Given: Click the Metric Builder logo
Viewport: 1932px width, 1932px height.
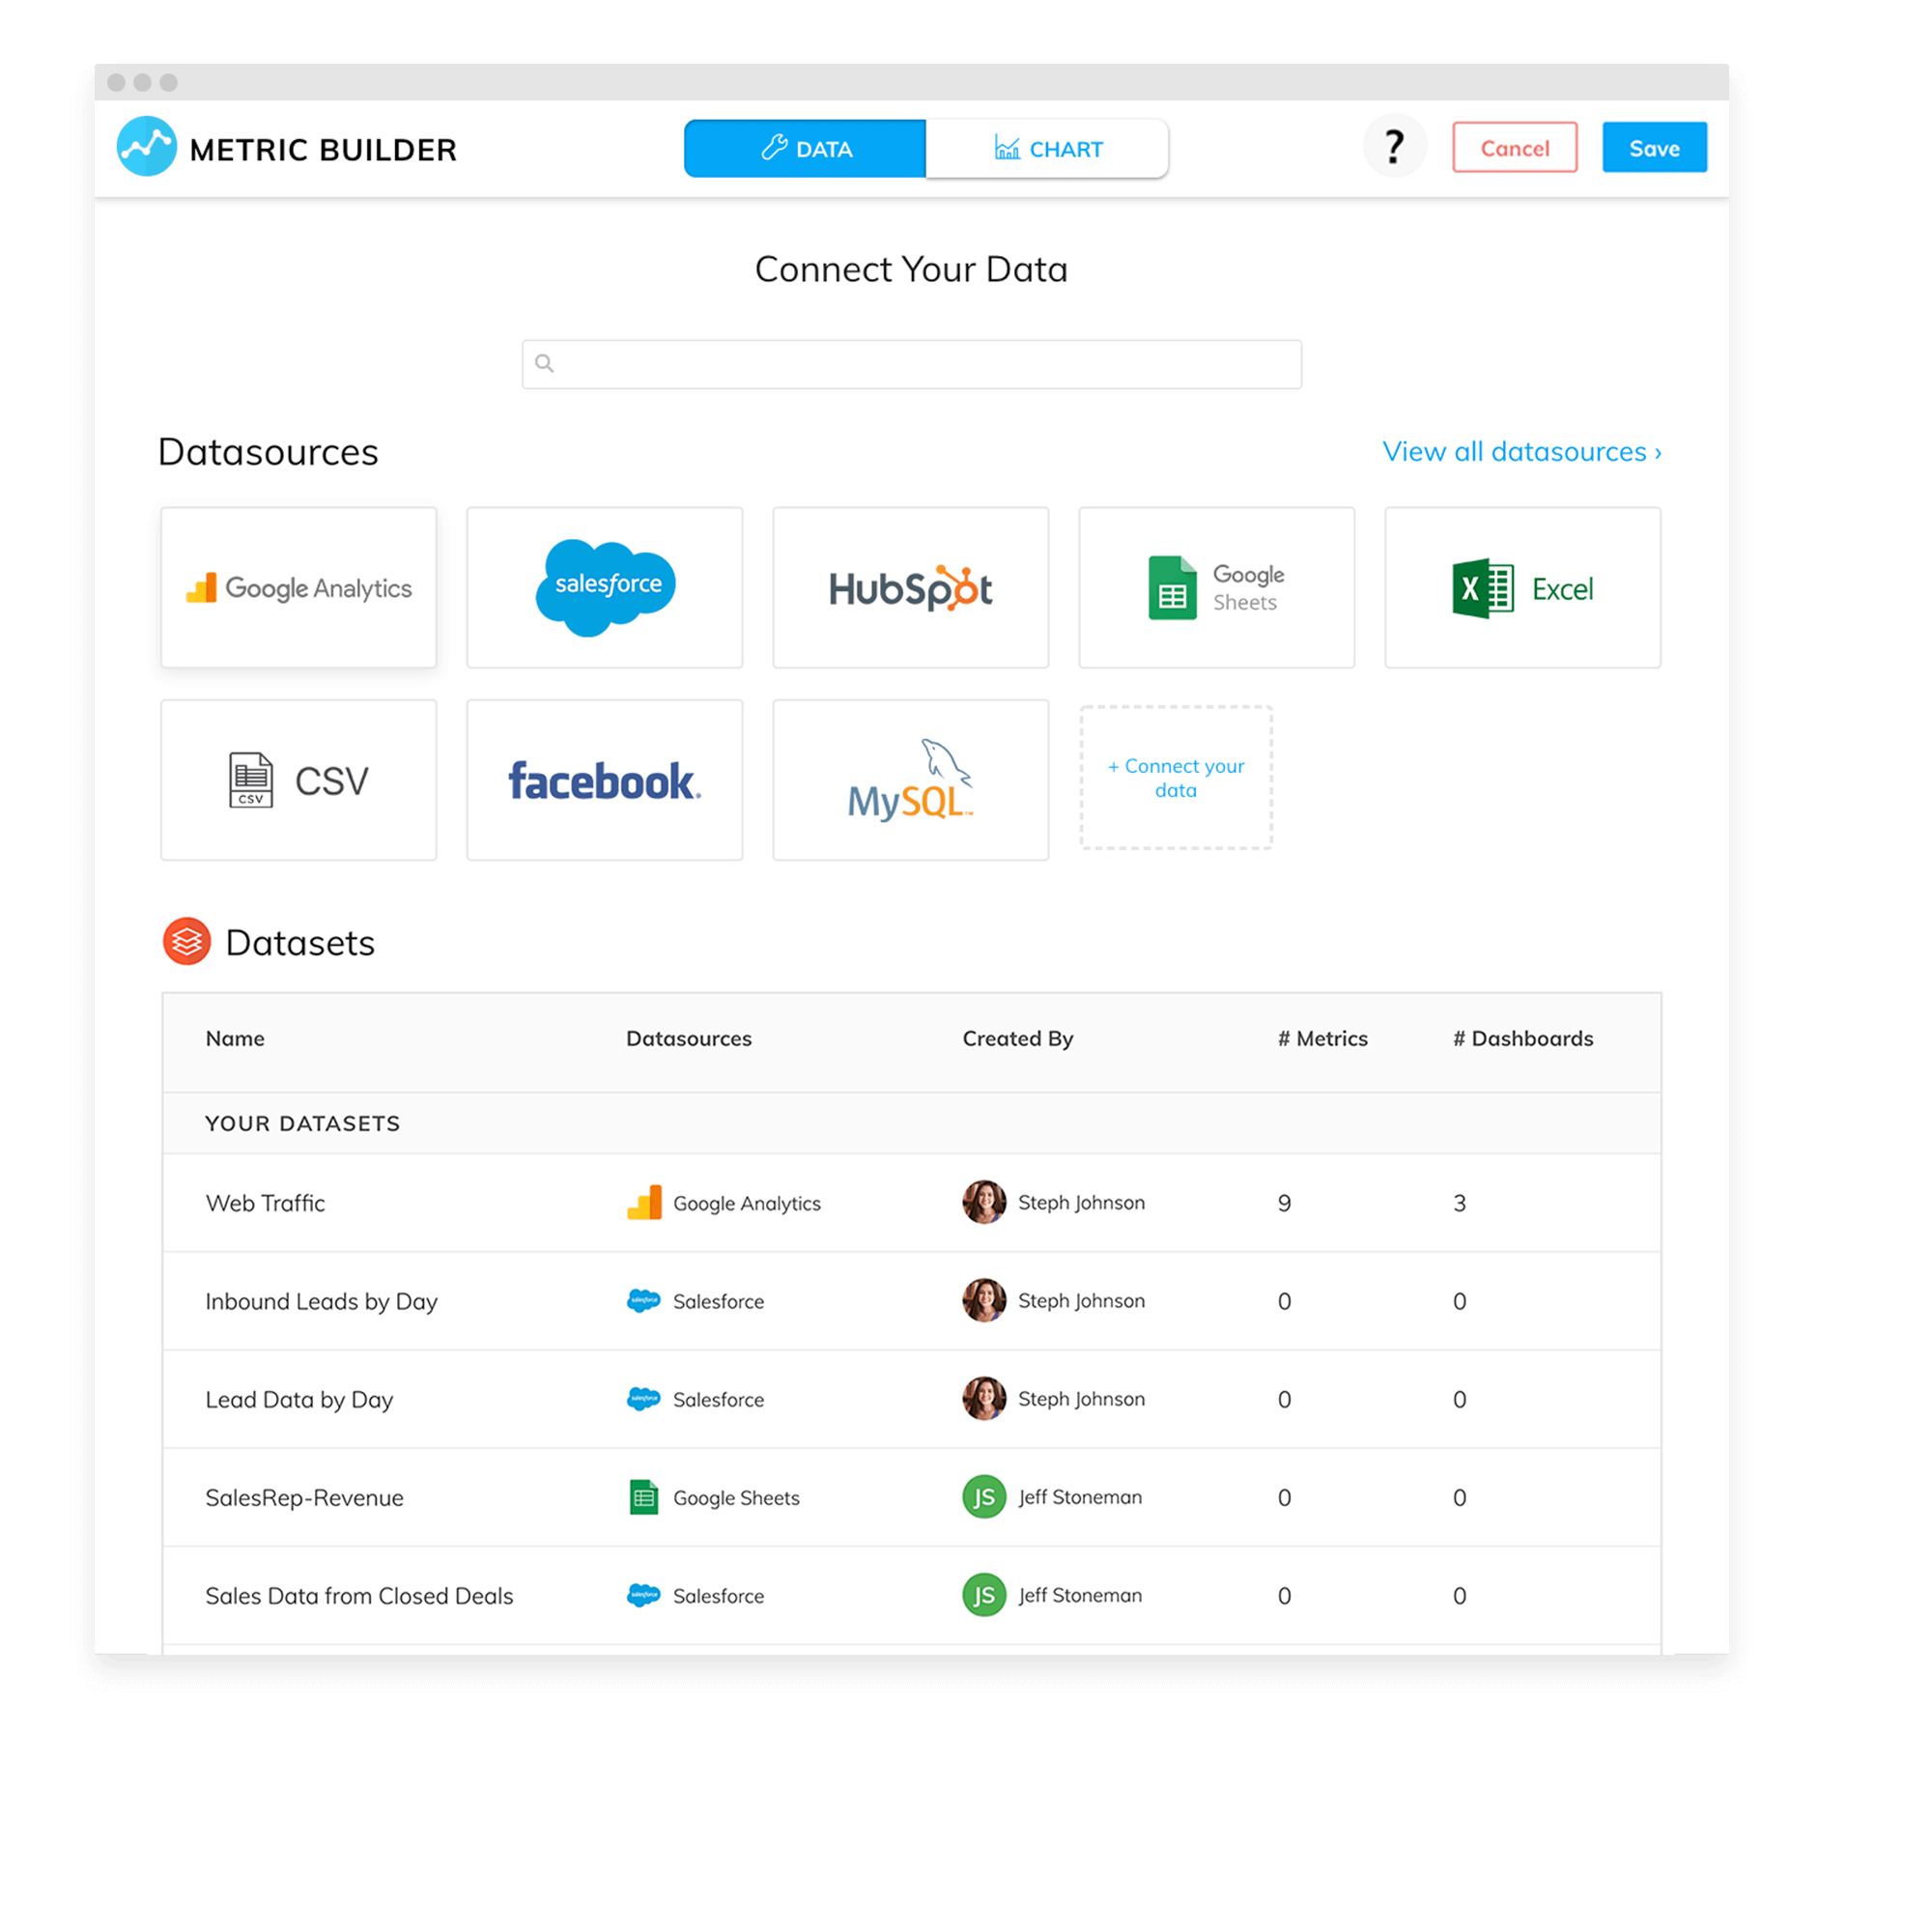Looking at the screenshot, I should pyautogui.click(x=287, y=148).
